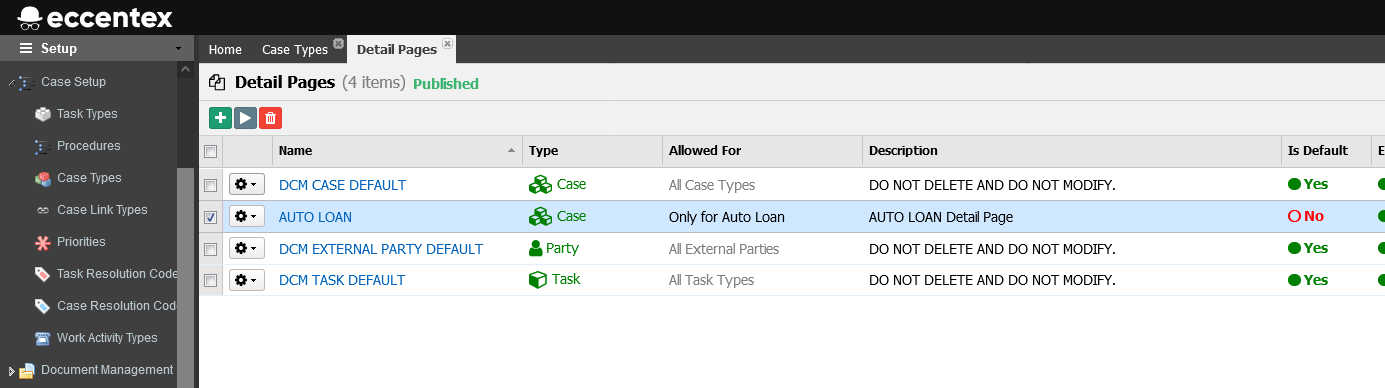Switch to the Home tab
Viewport: 1385px width, 388px height.
pyautogui.click(x=225, y=49)
